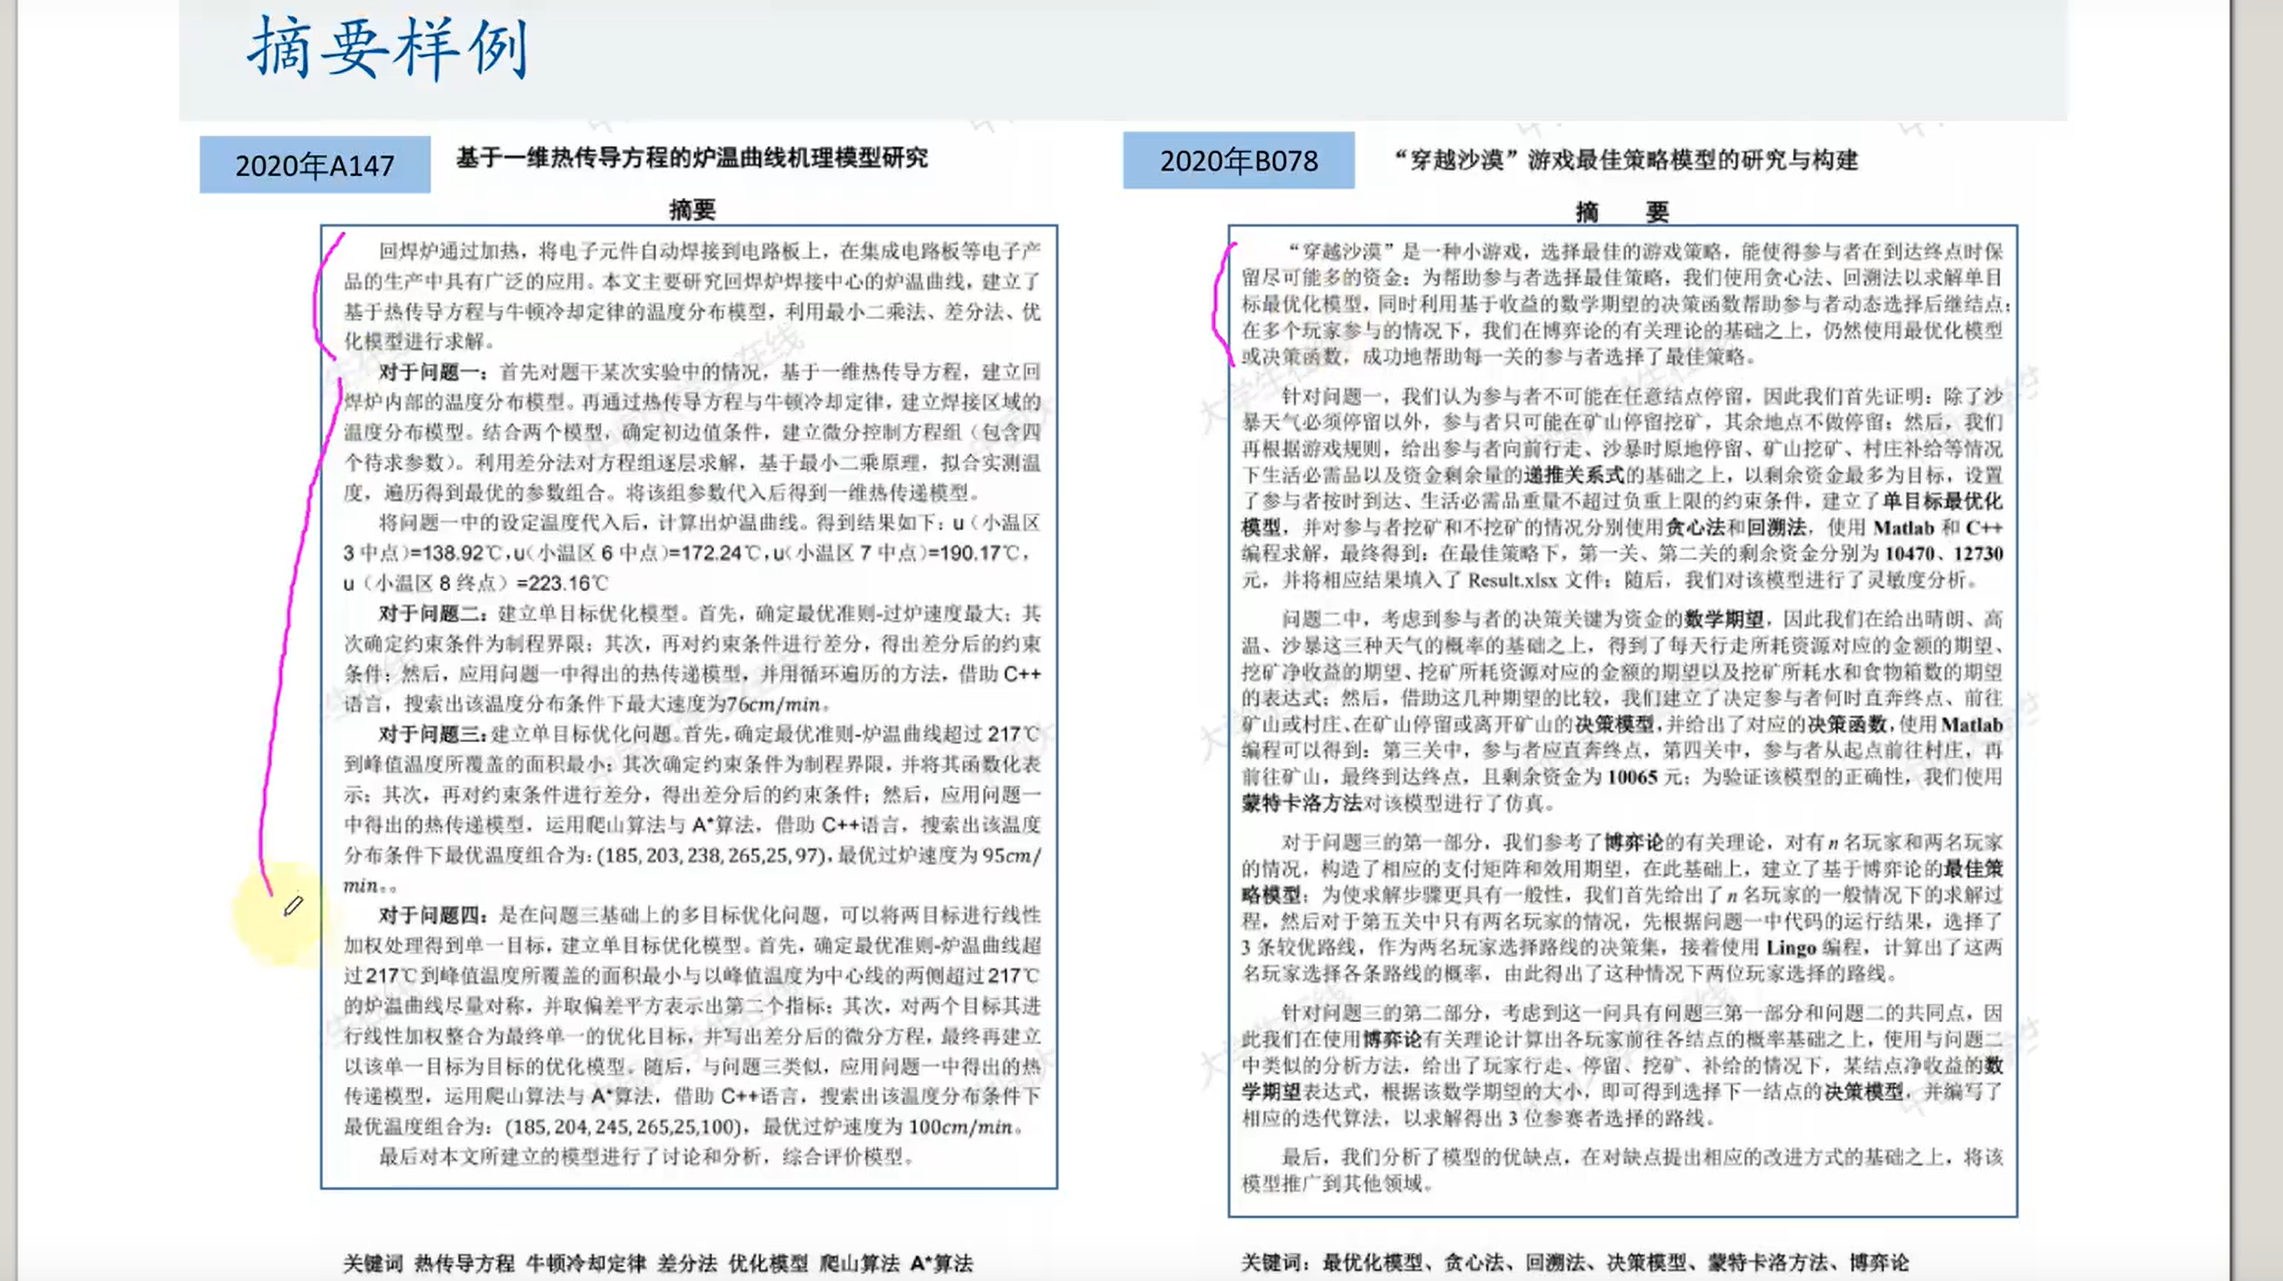Click the bold heading 对于问题三:
The height and width of the screenshot is (1281, 2283).
pos(433,734)
